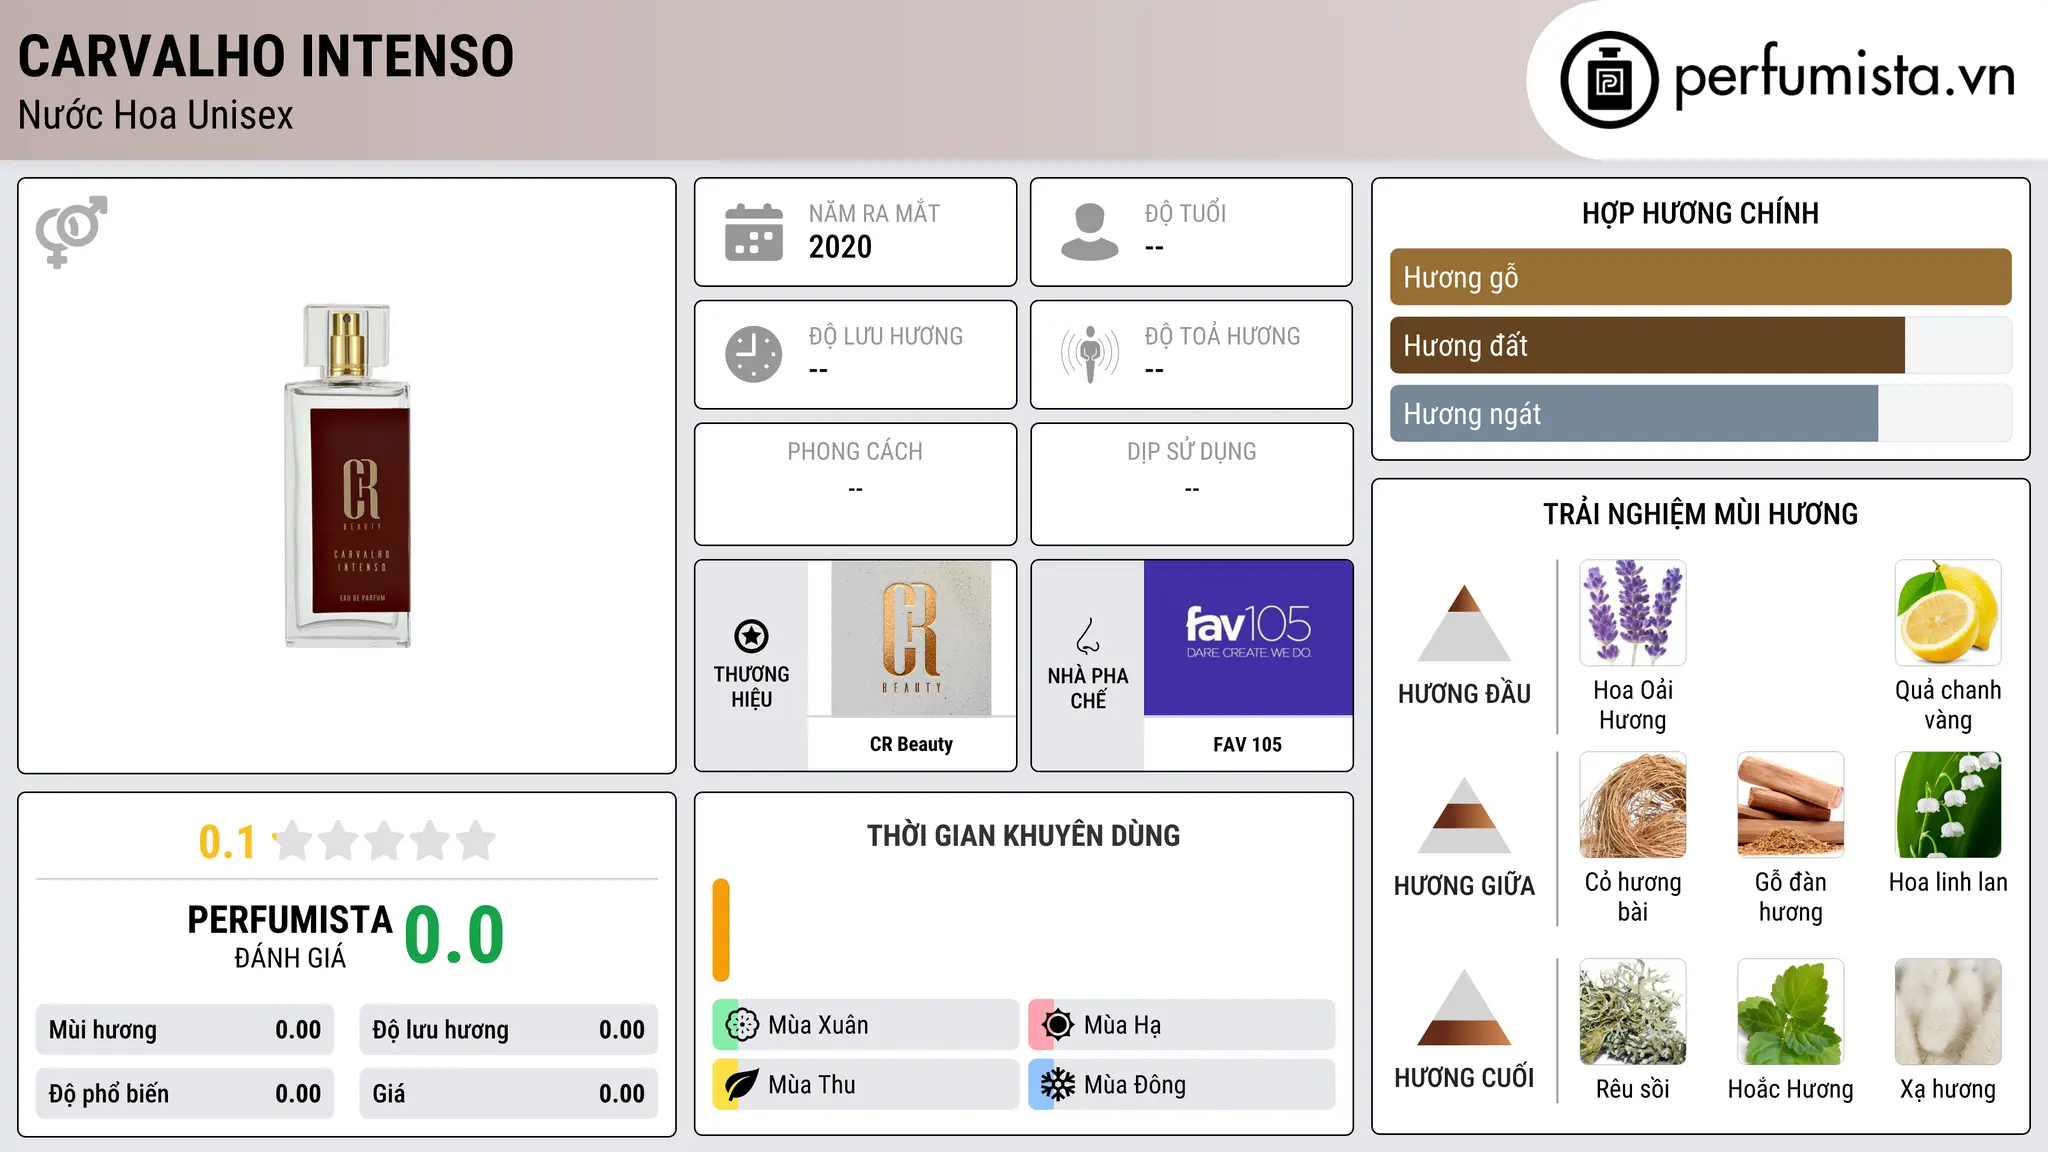
Task: Click the star badge icon above Thương hiệu
Action: pos(751,635)
